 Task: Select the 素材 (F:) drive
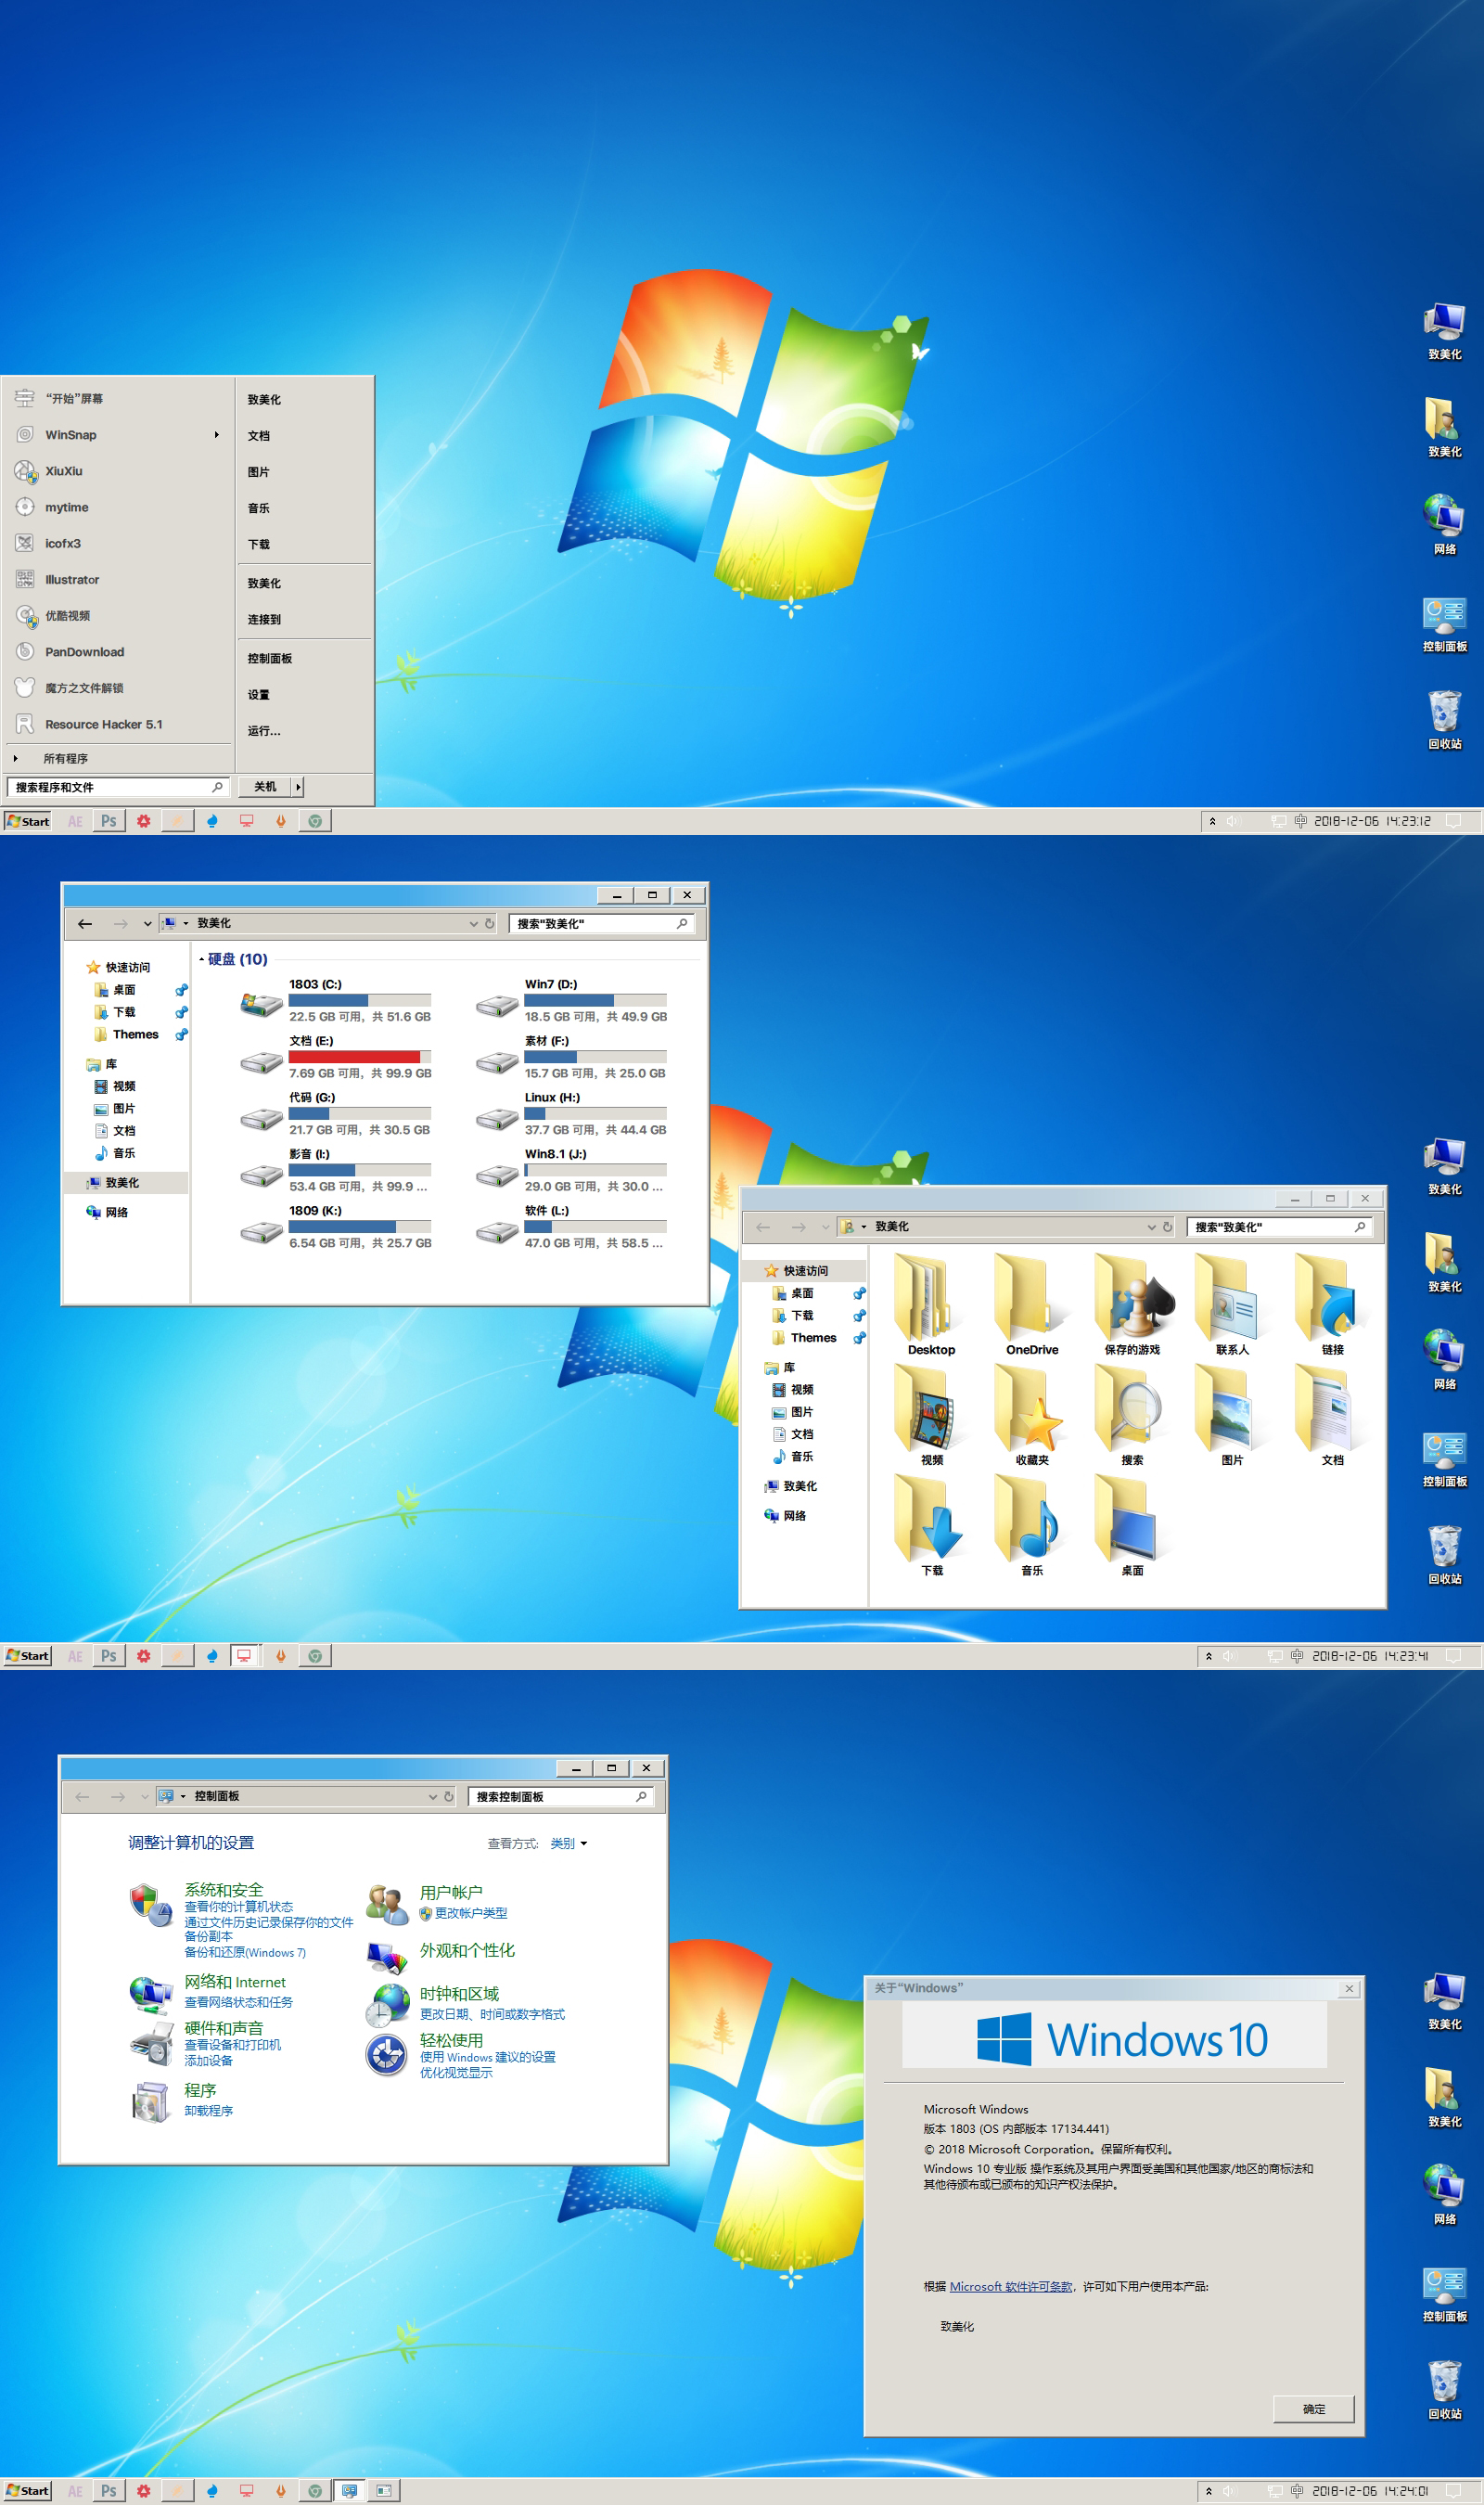[572, 1057]
